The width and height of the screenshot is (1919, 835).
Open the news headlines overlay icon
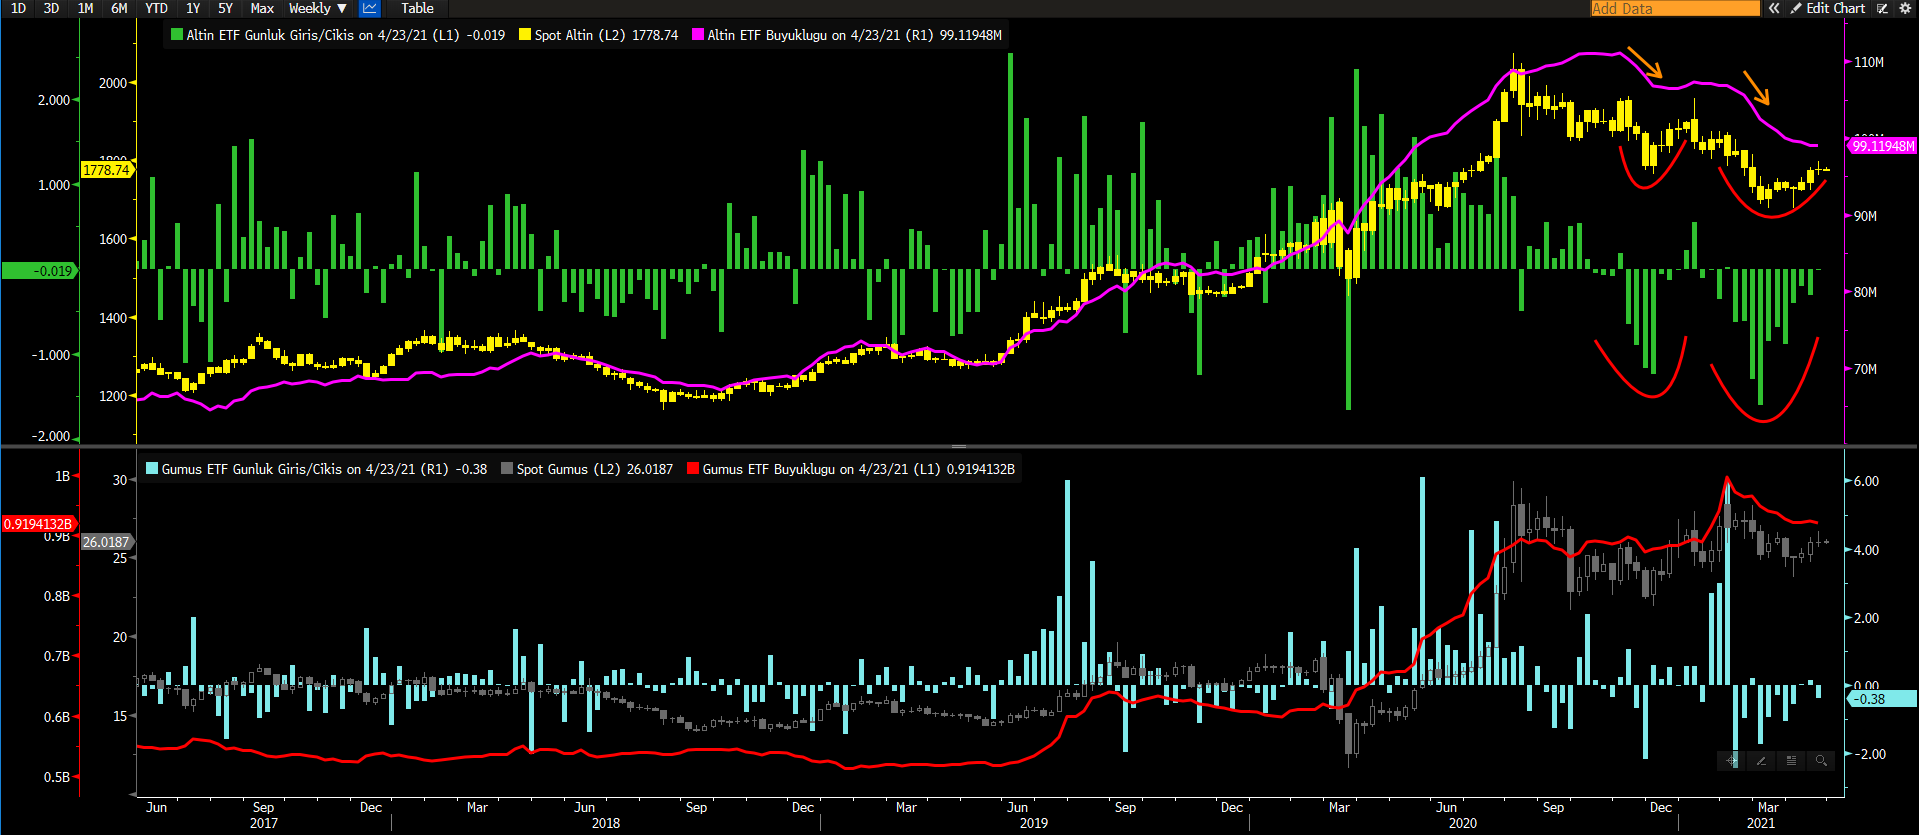pyautogui.click(x=1791, y=761)
